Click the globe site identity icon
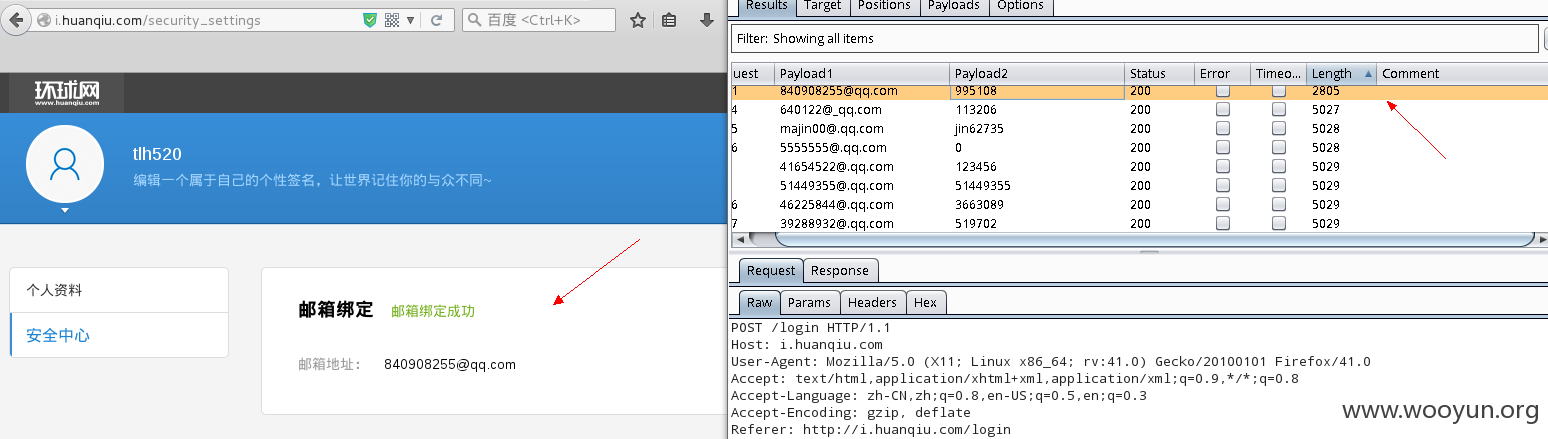This screenshot has height=439, width=1548. (44, 20)
